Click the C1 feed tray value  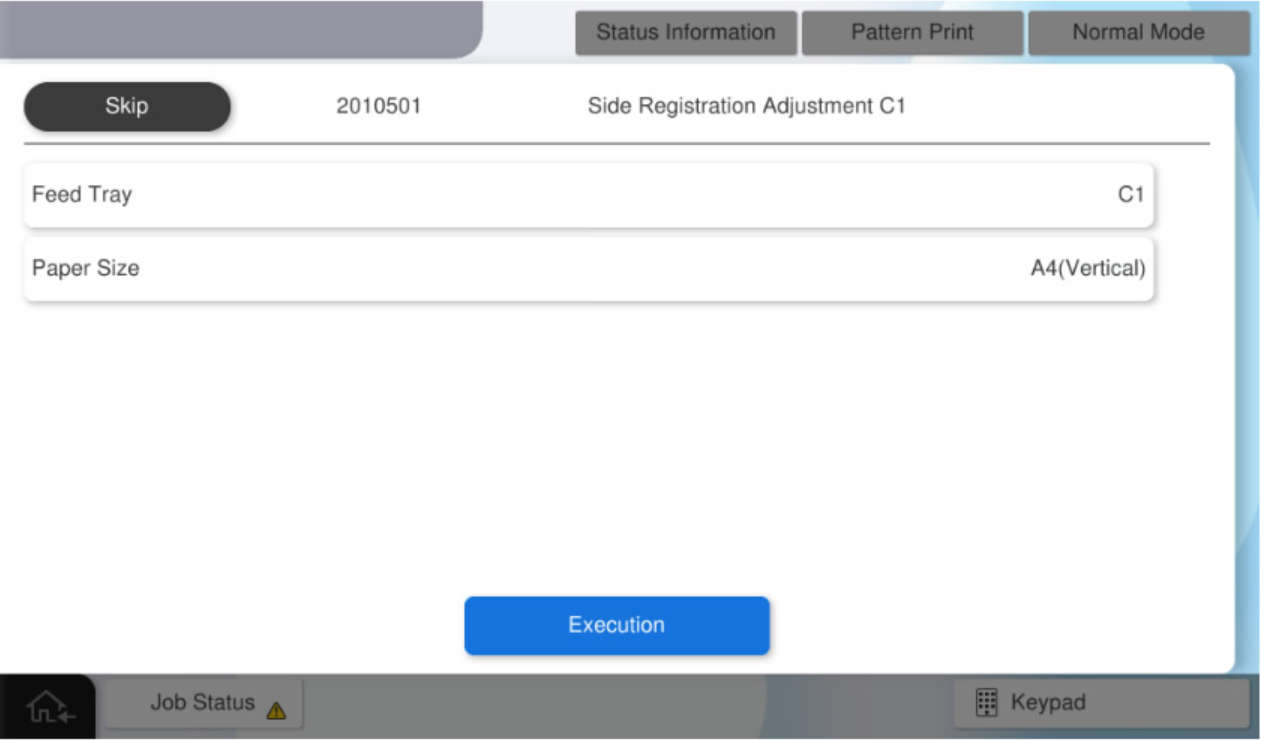1130,195
